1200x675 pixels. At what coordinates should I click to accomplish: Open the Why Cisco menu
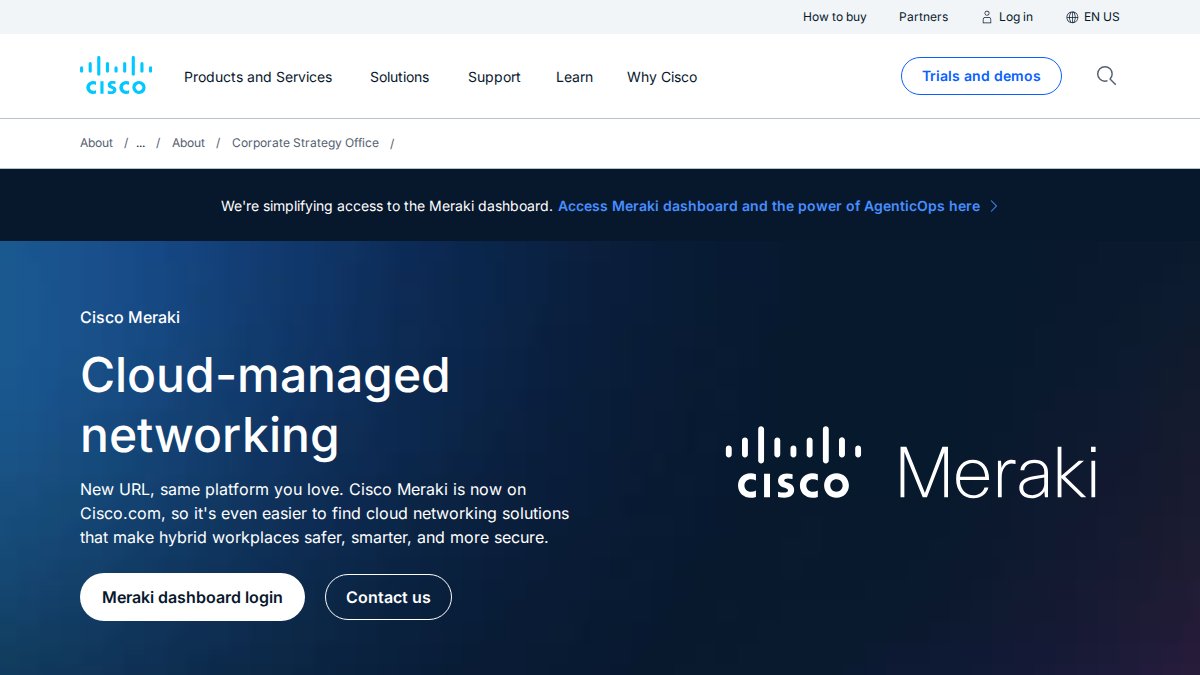tap(662, 77)
